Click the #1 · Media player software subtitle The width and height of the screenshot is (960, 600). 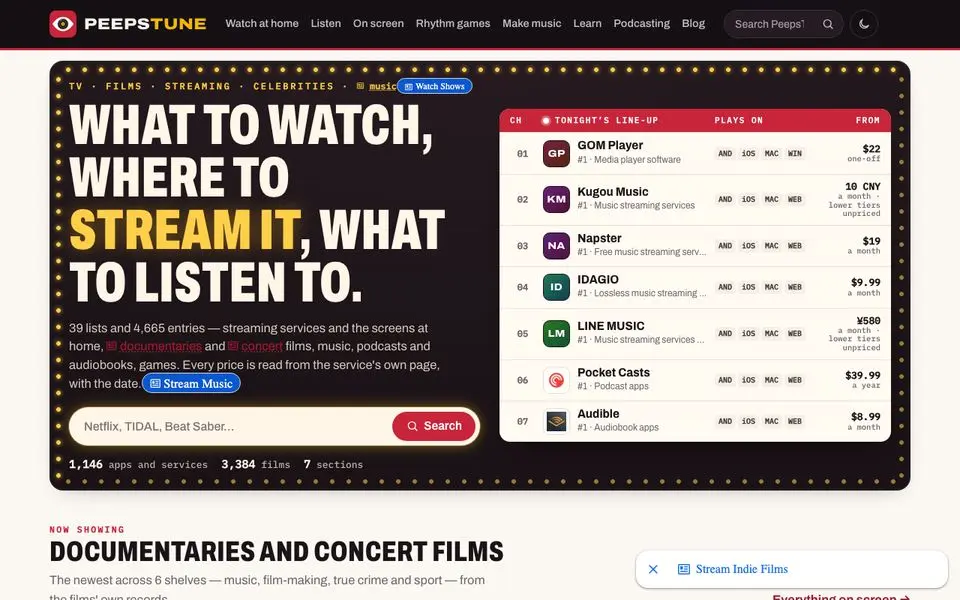(629, 160)
